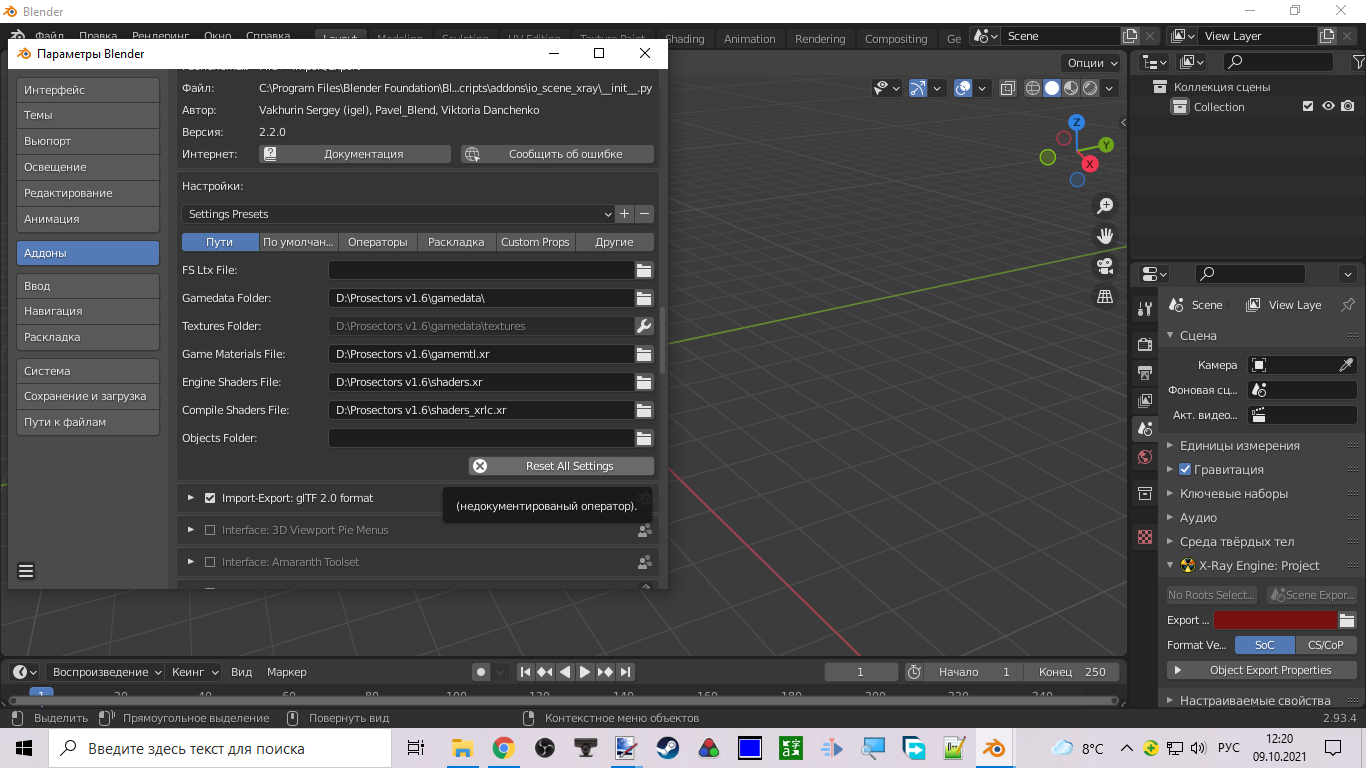Expand Object Export Properties

tap(1262, 670)
